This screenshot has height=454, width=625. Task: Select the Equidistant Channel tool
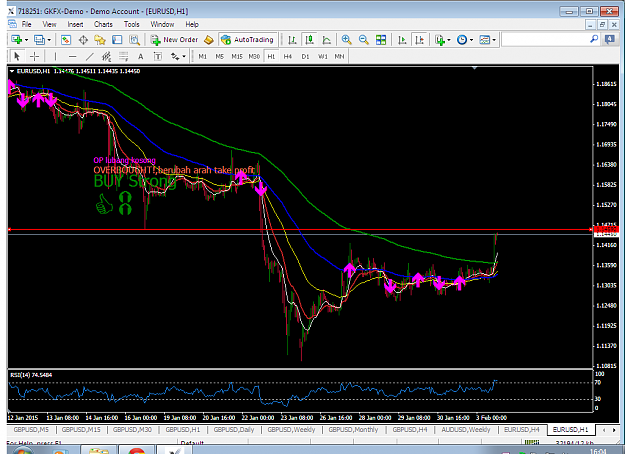[x=106, y=57]
